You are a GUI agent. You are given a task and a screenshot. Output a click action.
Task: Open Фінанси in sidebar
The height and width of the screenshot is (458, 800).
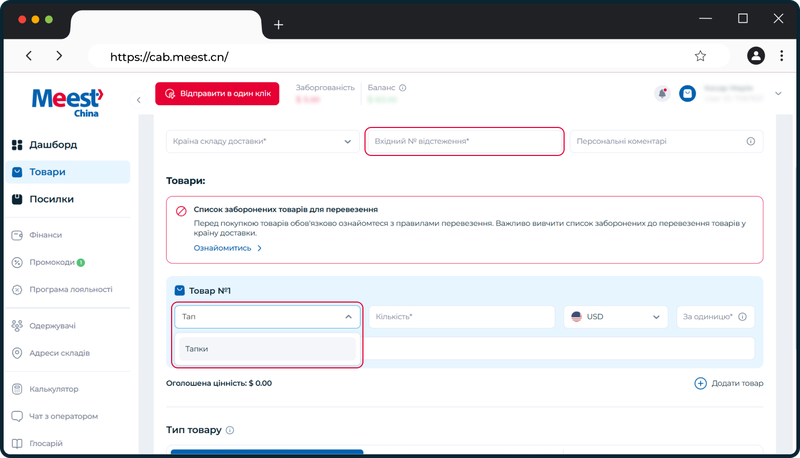tap(45, 235)
